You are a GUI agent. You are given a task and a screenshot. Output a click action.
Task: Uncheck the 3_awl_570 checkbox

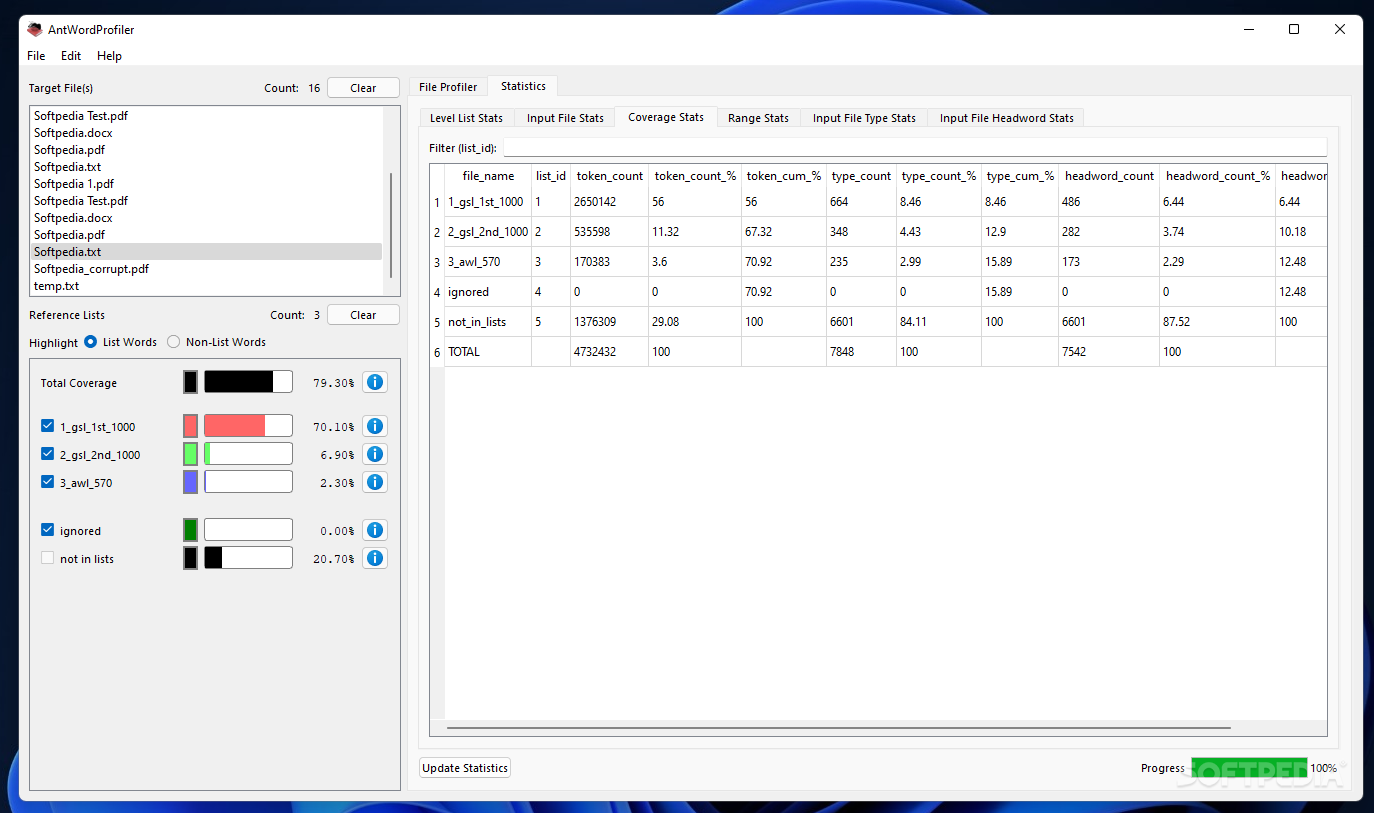(47, 482)
